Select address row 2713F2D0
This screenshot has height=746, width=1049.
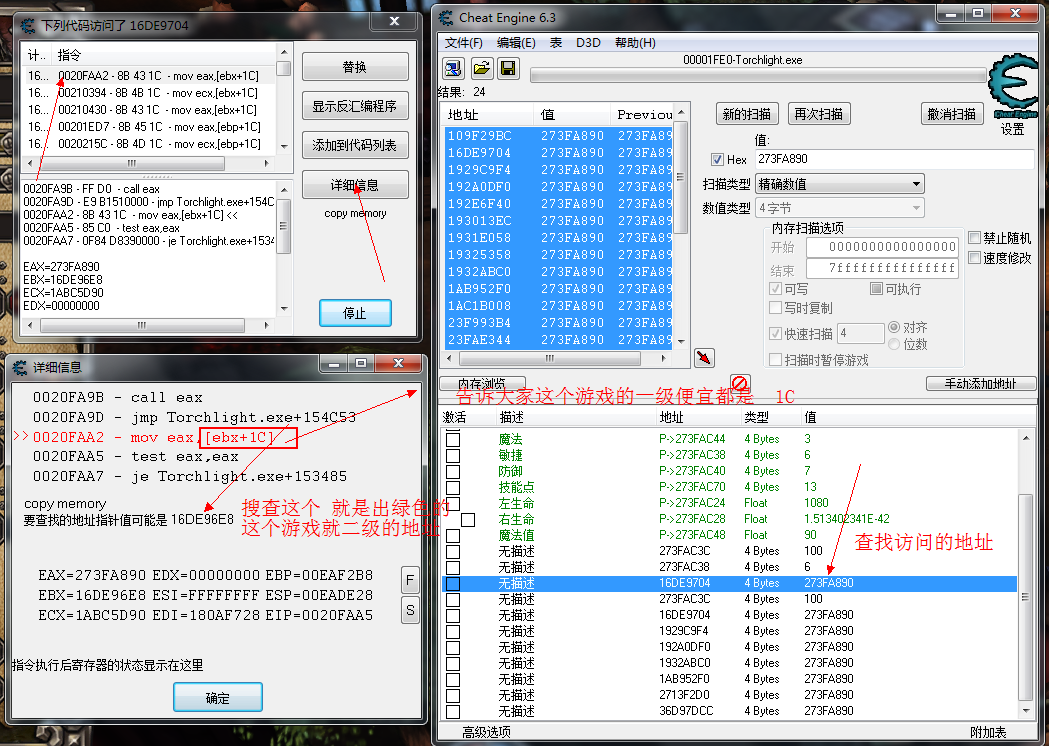pyautogui.click(x=729, y=695)
